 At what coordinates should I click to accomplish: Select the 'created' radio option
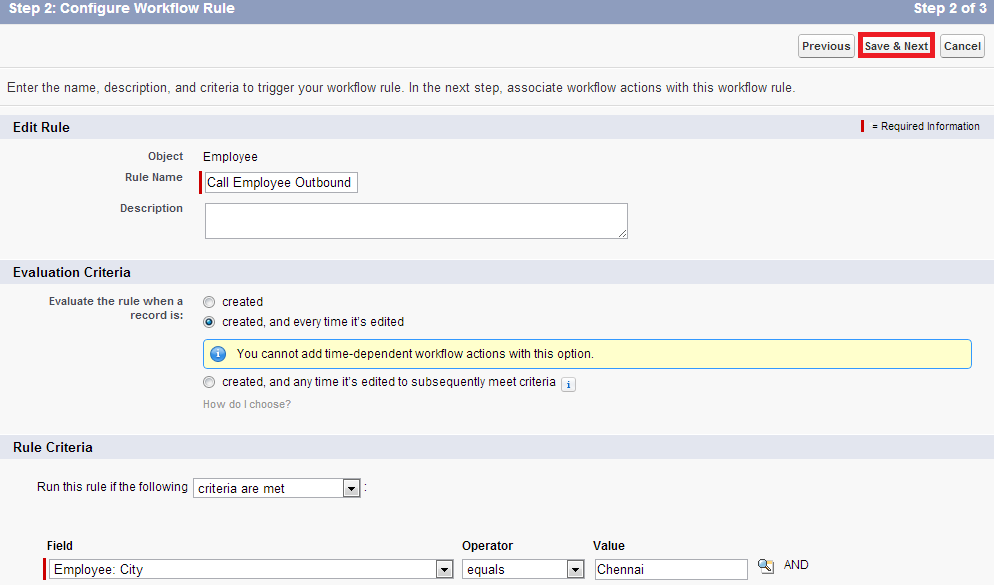[209, 302]
